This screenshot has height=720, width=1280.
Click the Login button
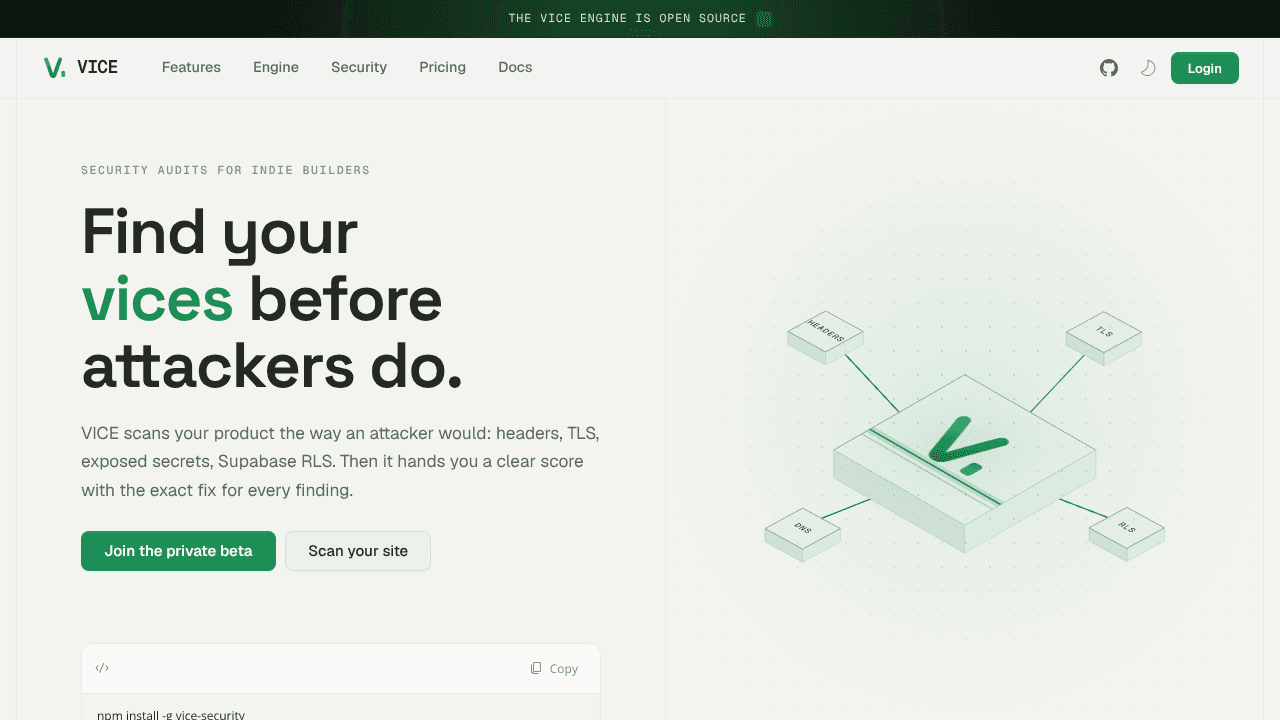pyautogui.click(x=1205, y=68)
